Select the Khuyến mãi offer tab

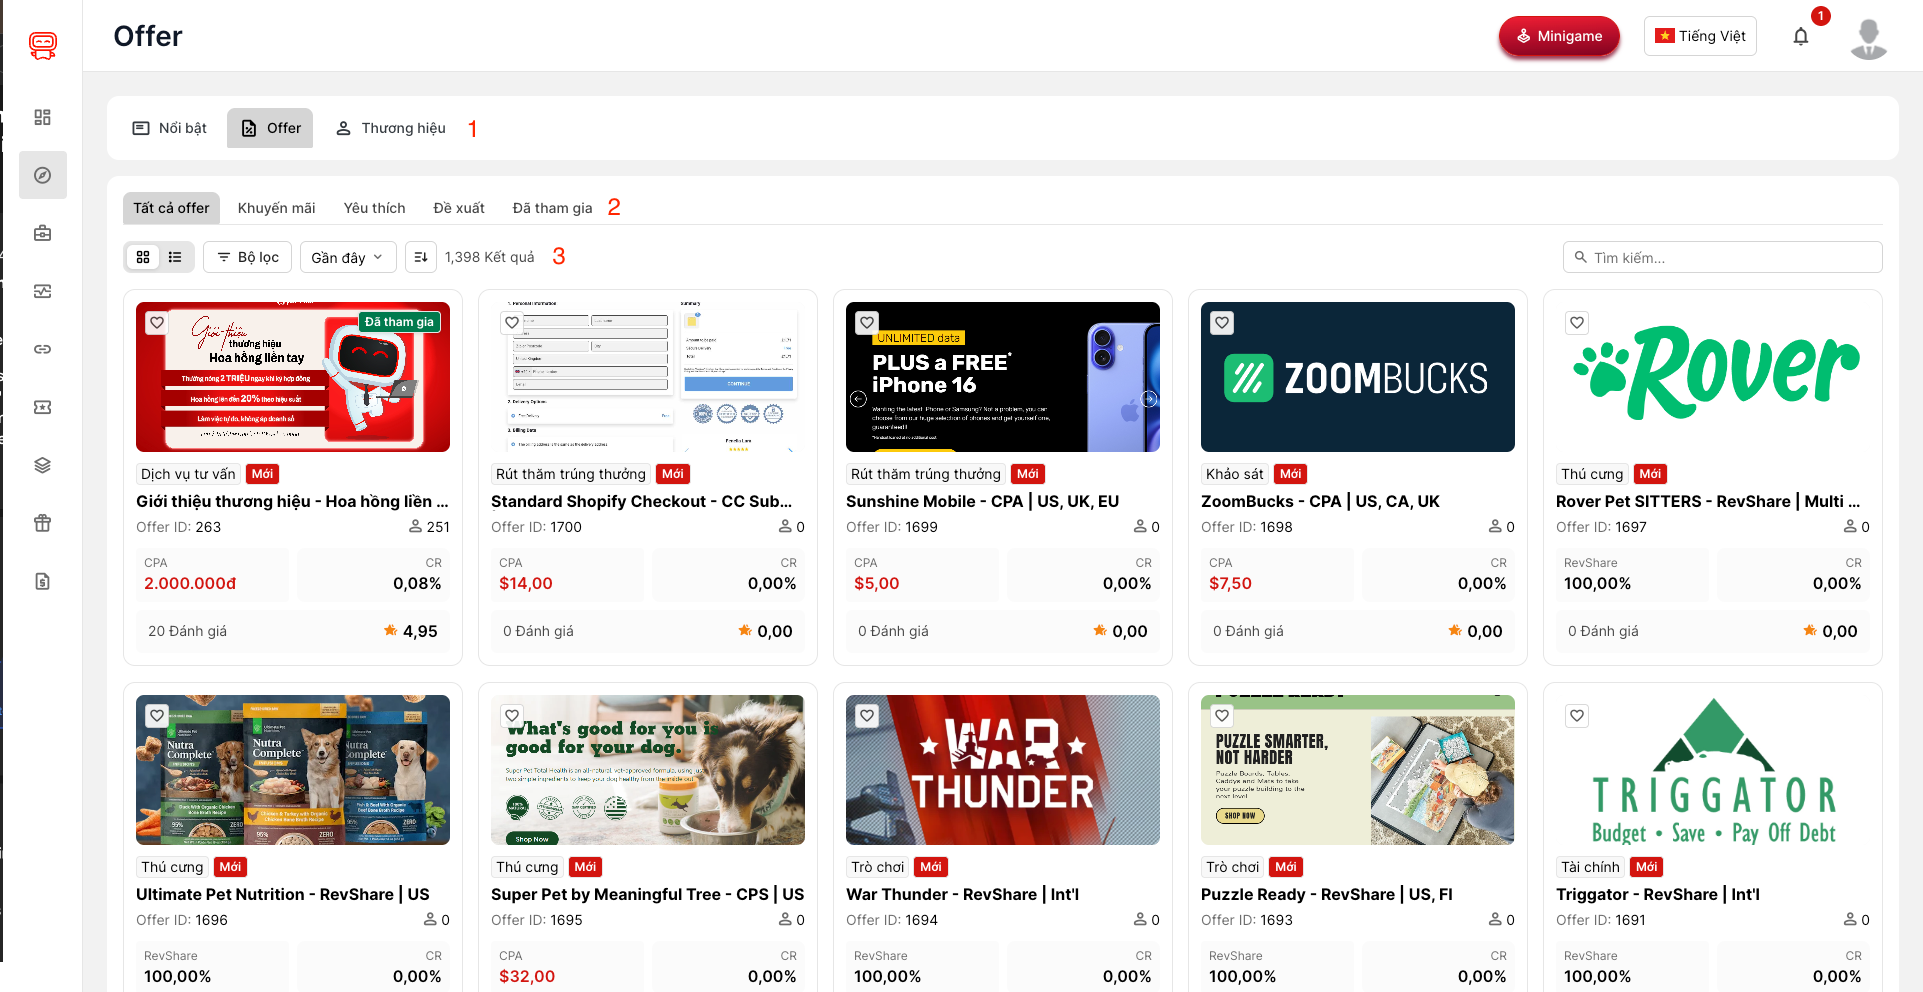click(276, 208)
